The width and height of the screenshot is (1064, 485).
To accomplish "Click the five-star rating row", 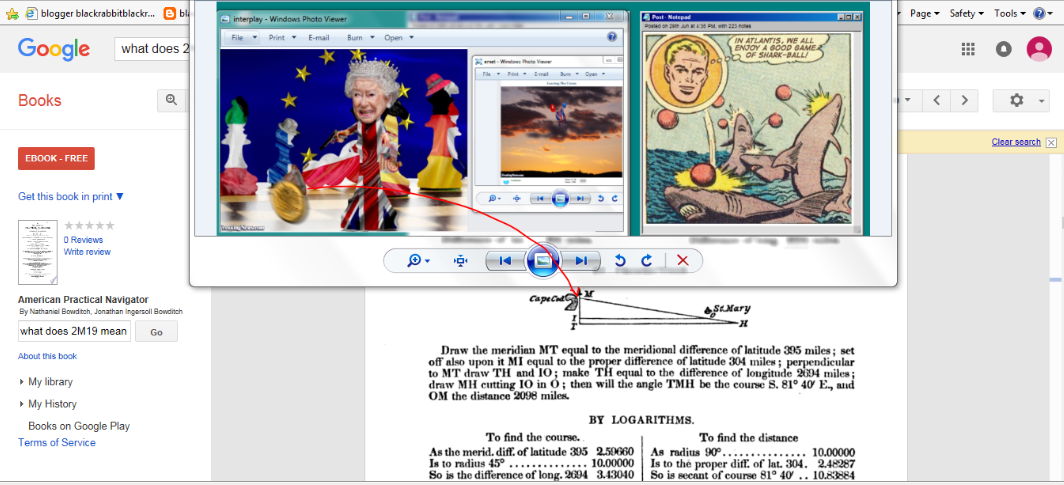I will 89,225.
